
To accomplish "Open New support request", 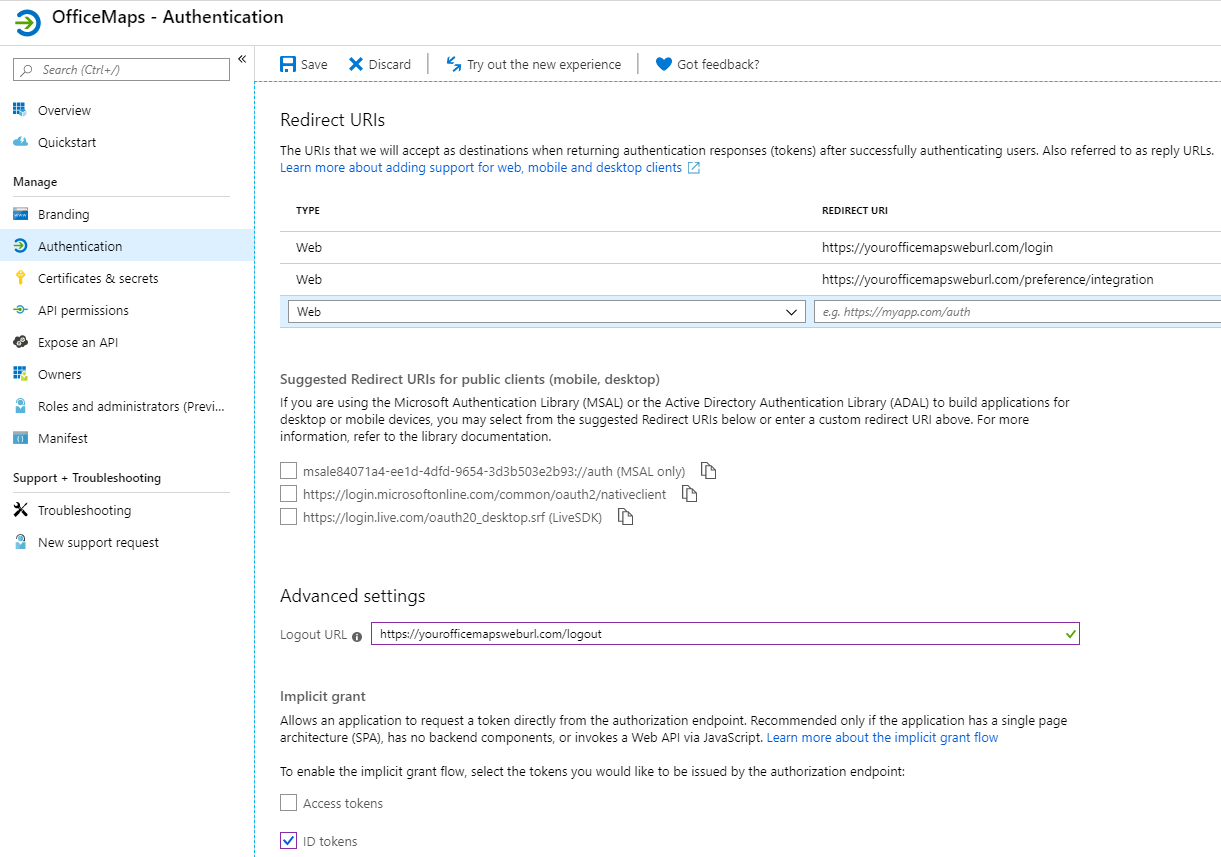I will (x=98, y=542).
